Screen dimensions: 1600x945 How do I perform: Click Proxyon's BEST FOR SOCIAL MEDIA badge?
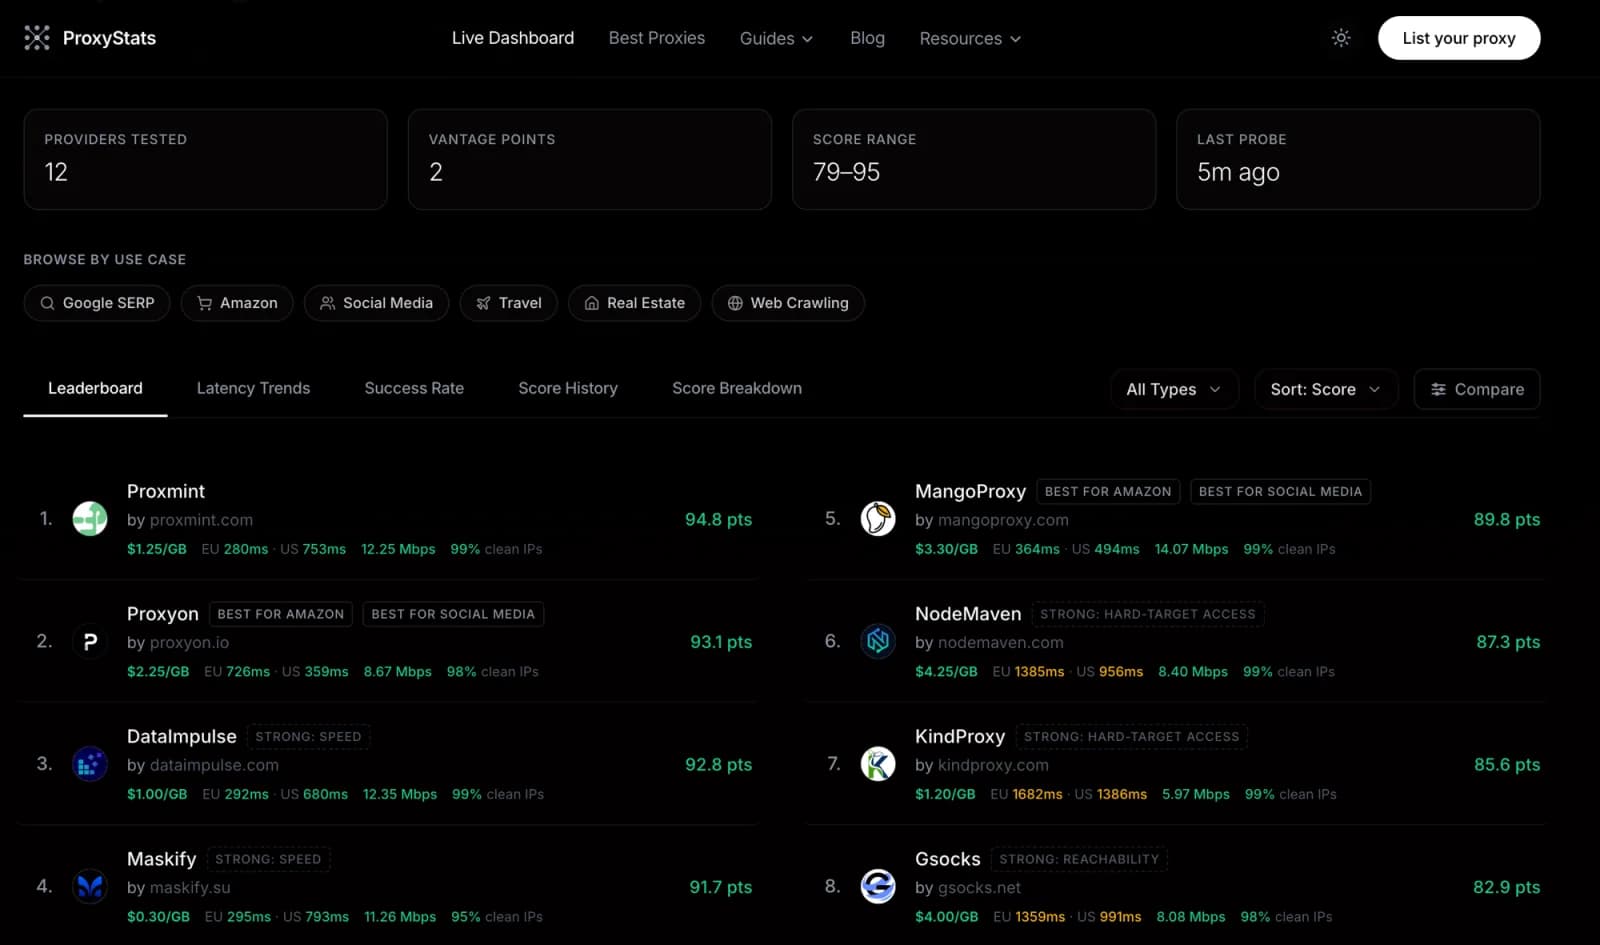coord(453,614)
